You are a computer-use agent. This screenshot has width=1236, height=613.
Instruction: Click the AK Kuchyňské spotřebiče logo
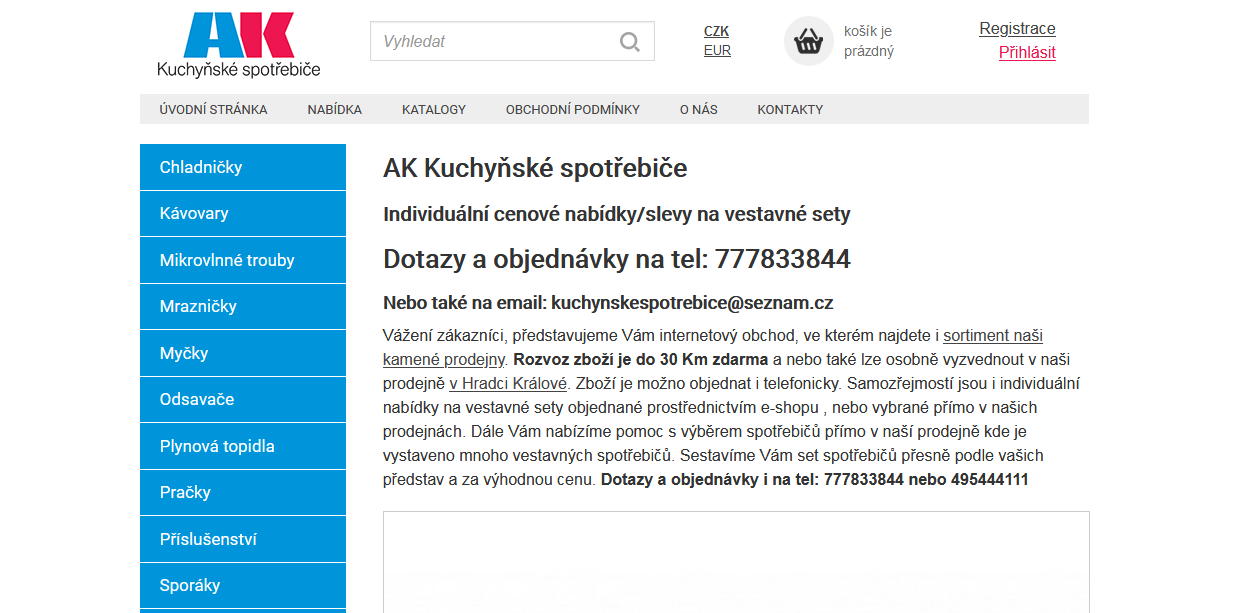(x=239, y=45)
